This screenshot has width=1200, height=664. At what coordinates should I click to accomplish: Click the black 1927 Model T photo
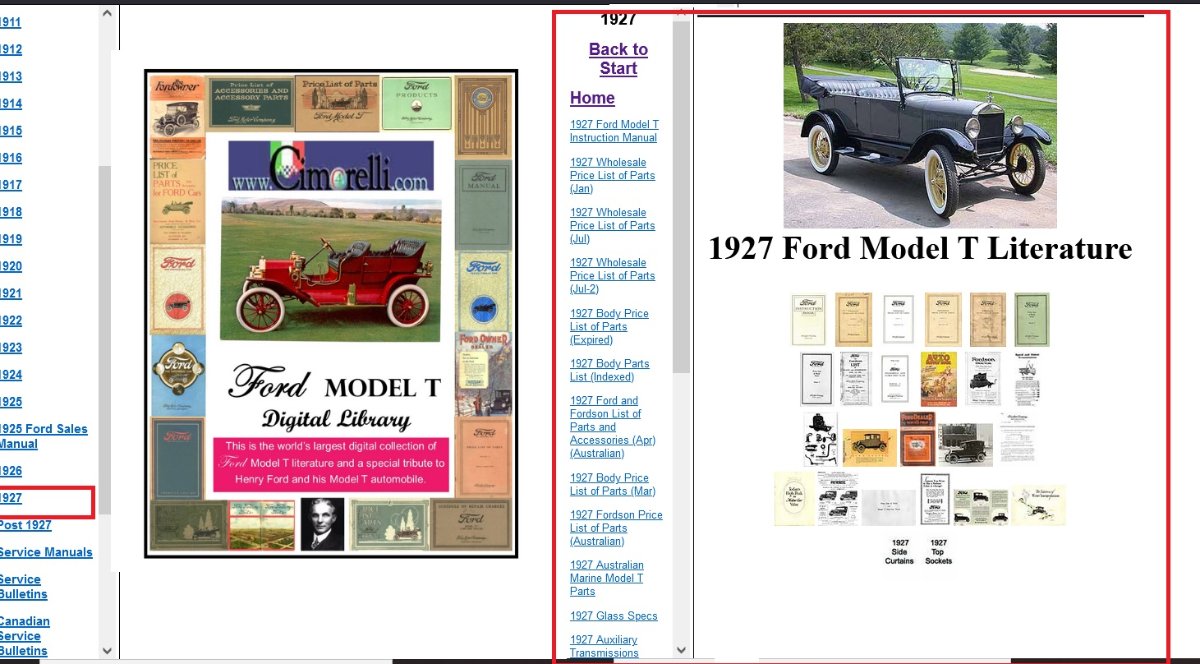tap(919, 126)
